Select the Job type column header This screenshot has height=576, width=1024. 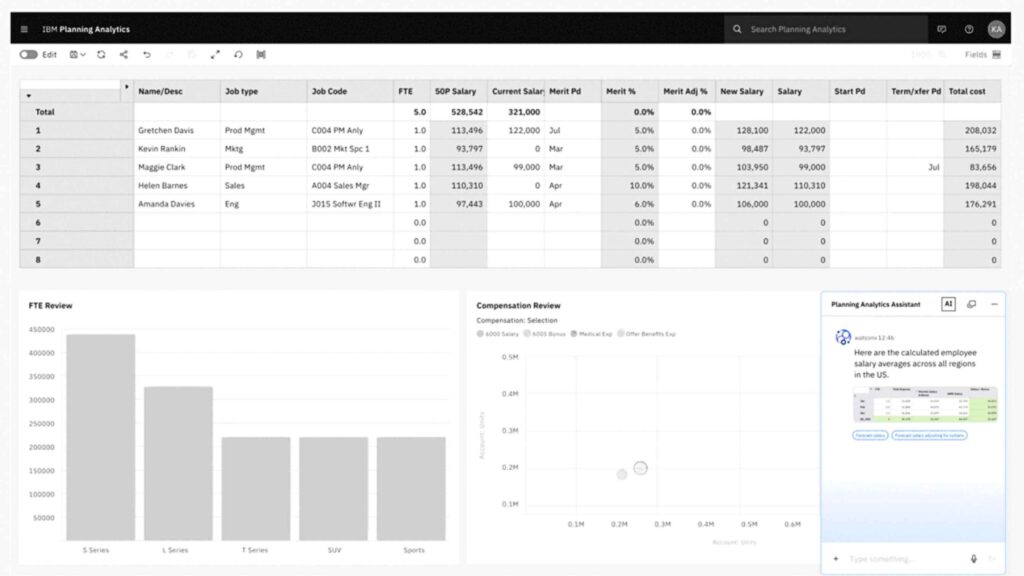click(x=263, y=91)
